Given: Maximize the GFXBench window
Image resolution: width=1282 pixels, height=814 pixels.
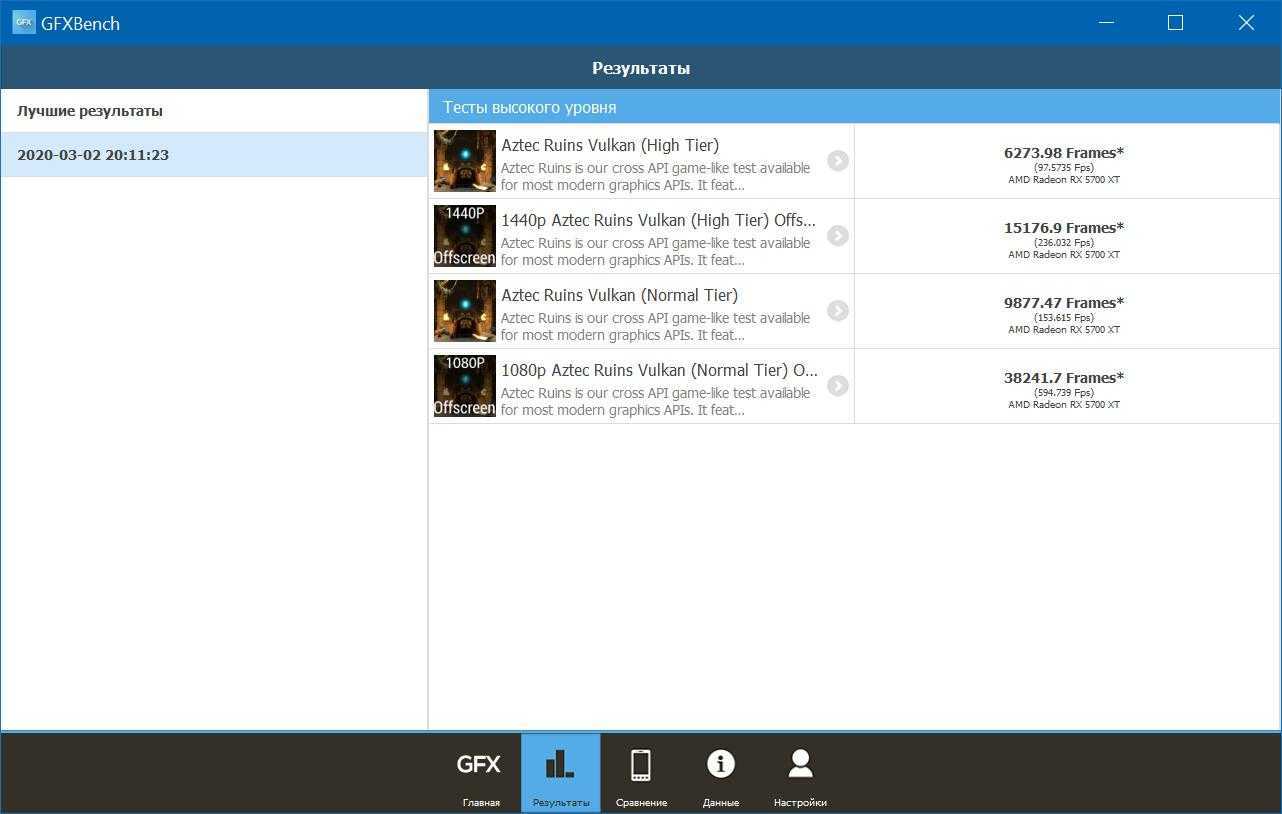Looking at the screenshot, I should pyautogui.click(x=1175, y=22).
